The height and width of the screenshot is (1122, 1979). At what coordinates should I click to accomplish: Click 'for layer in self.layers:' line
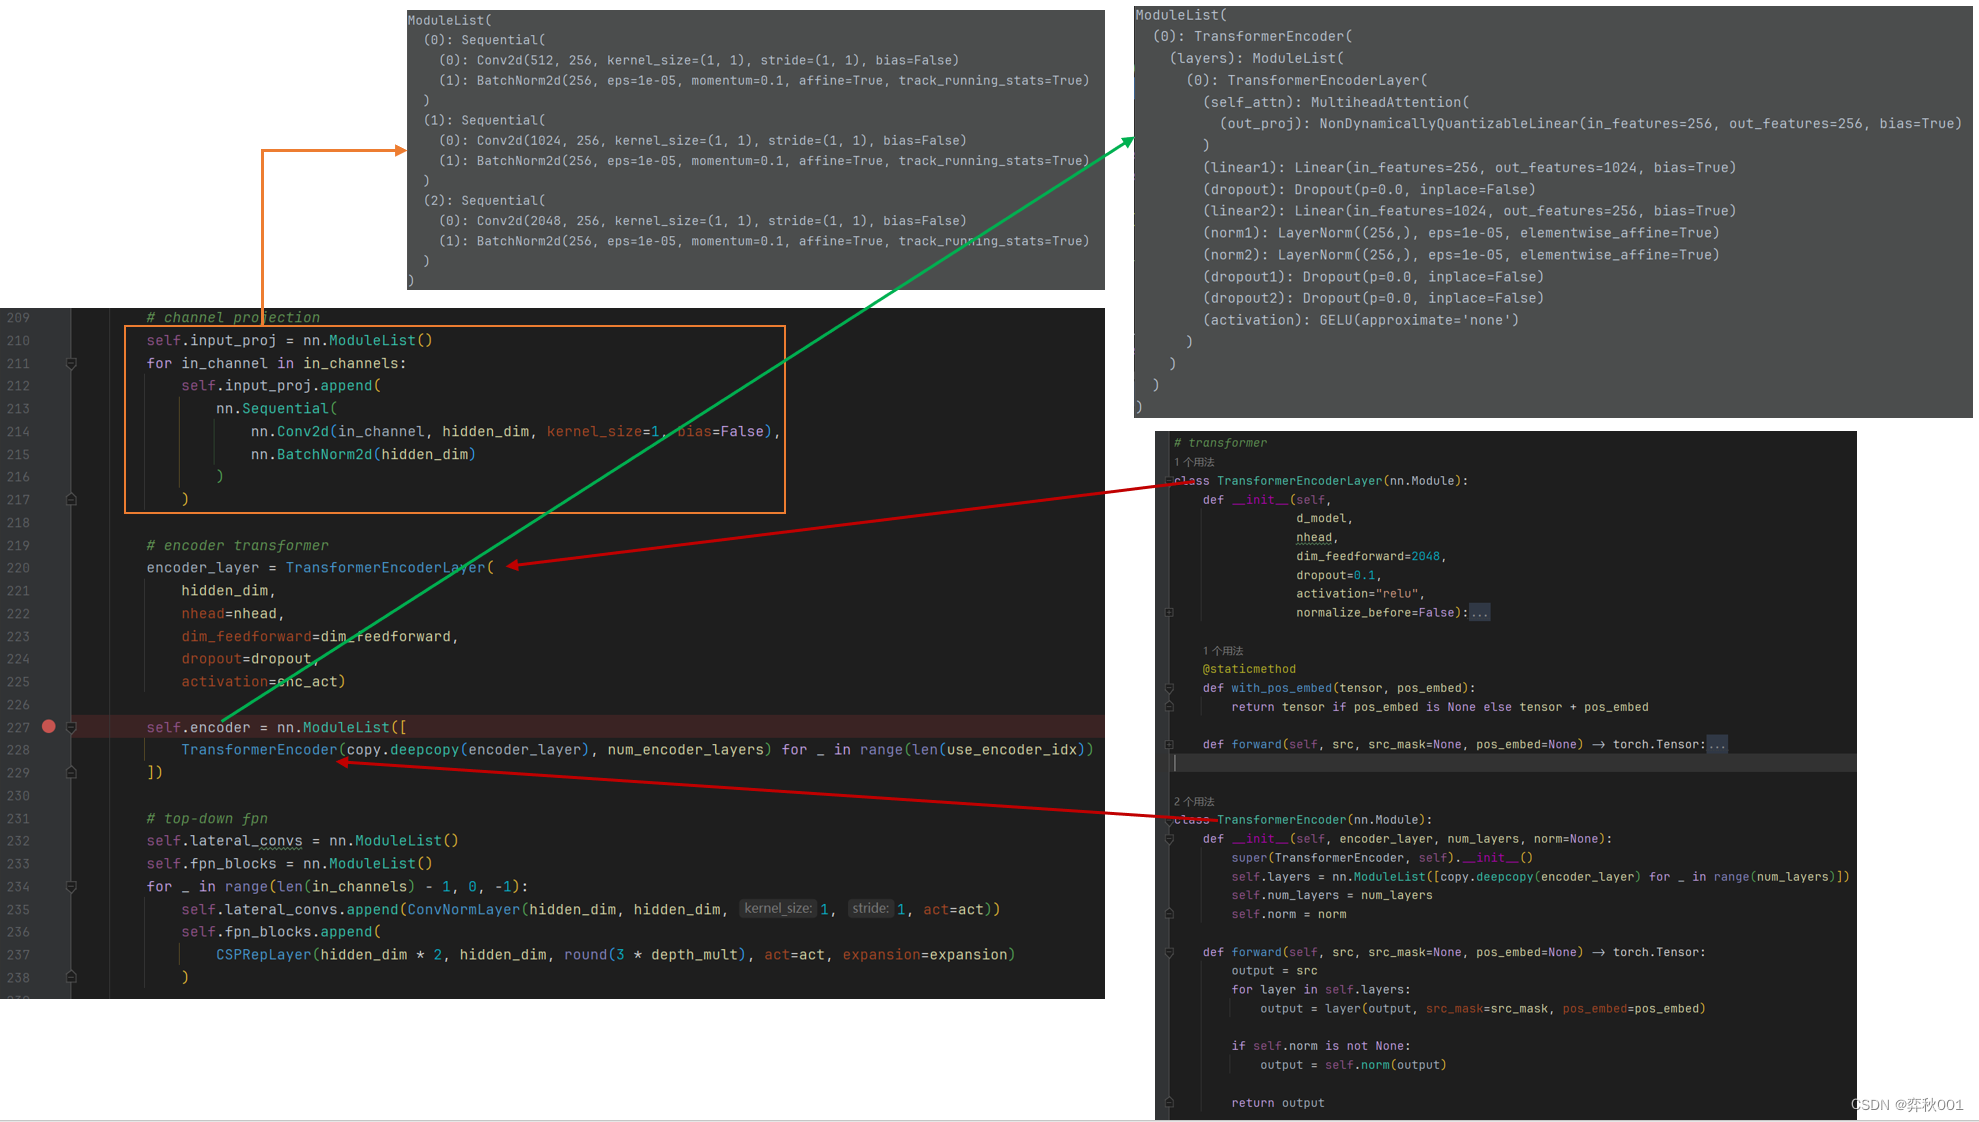(x=1321, y=990)
